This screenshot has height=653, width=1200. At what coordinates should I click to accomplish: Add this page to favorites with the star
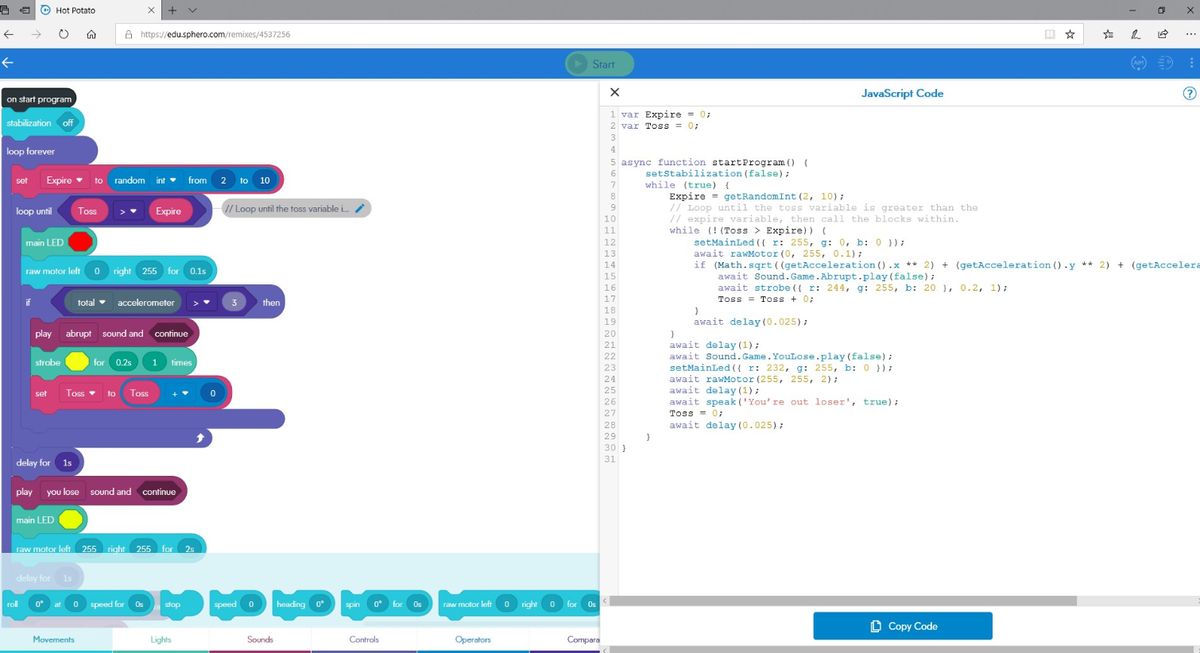coord(1069,34)
